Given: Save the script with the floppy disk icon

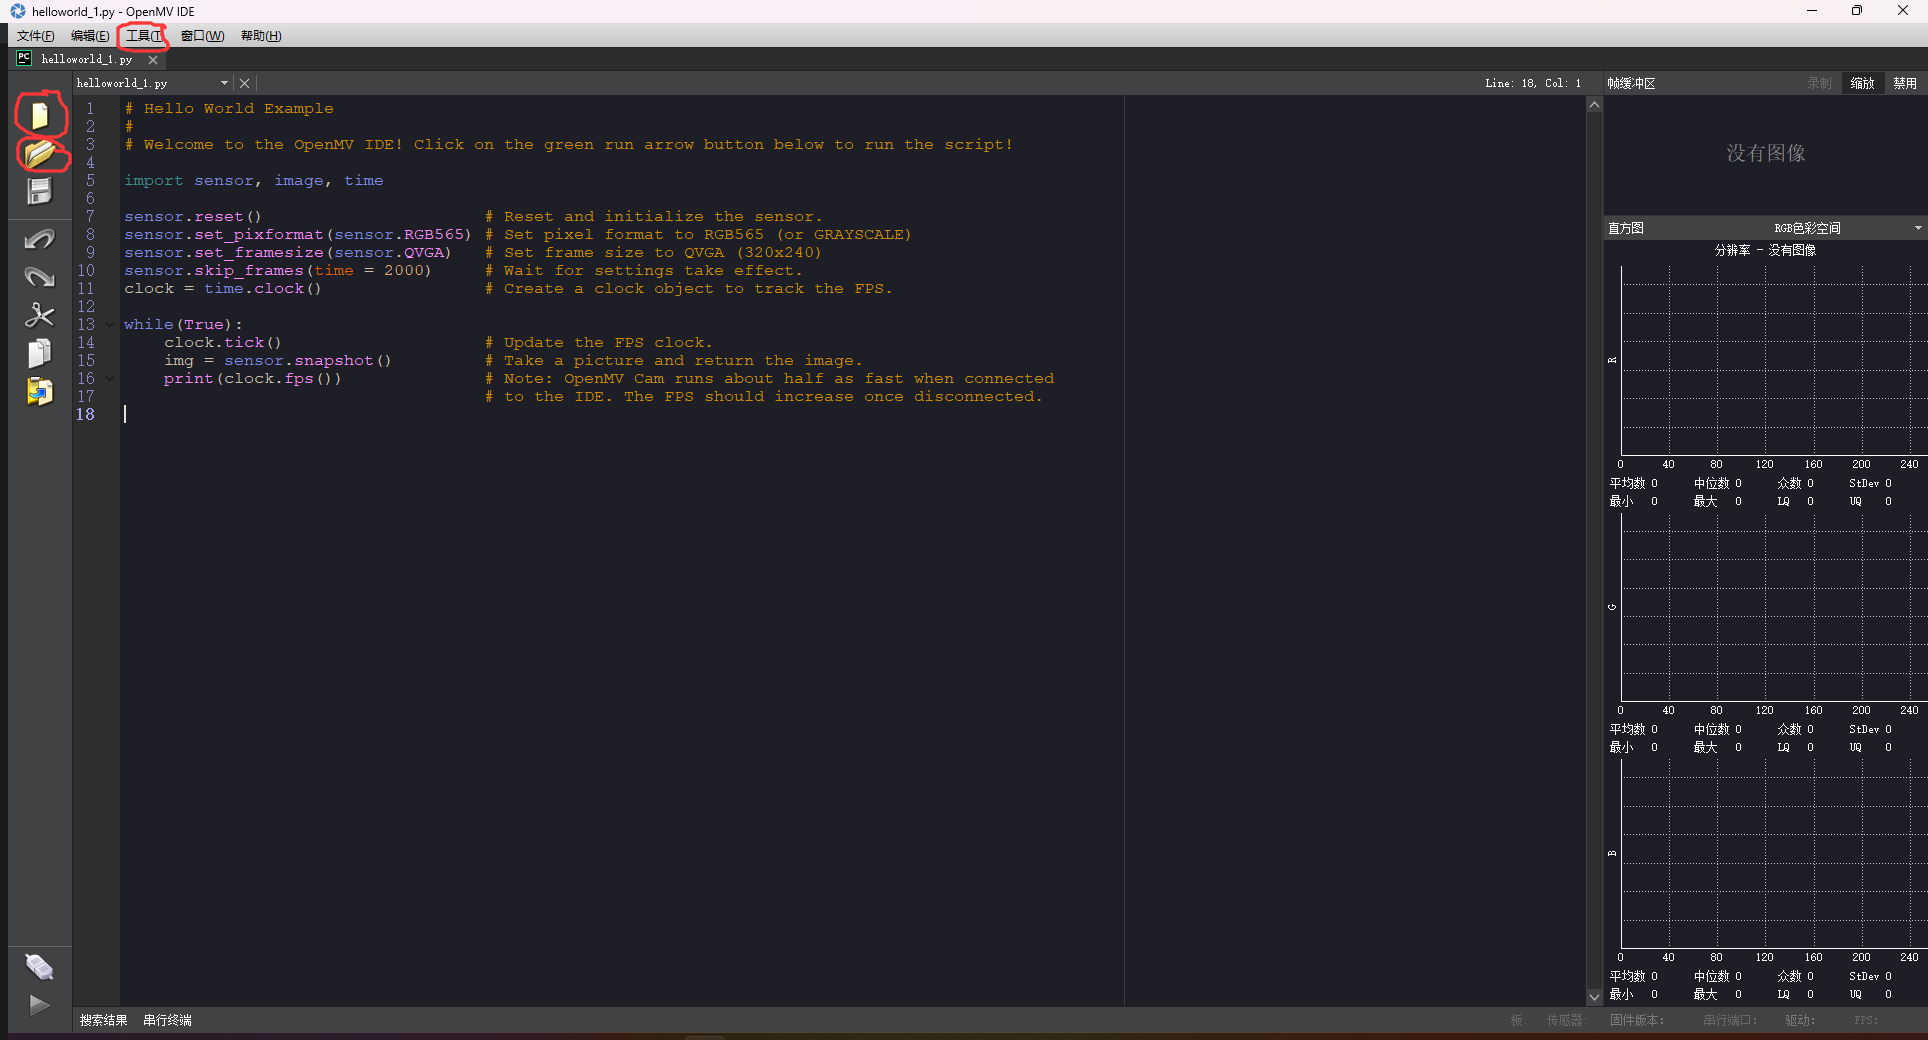Looking at the screenshot, I should 39,191.
